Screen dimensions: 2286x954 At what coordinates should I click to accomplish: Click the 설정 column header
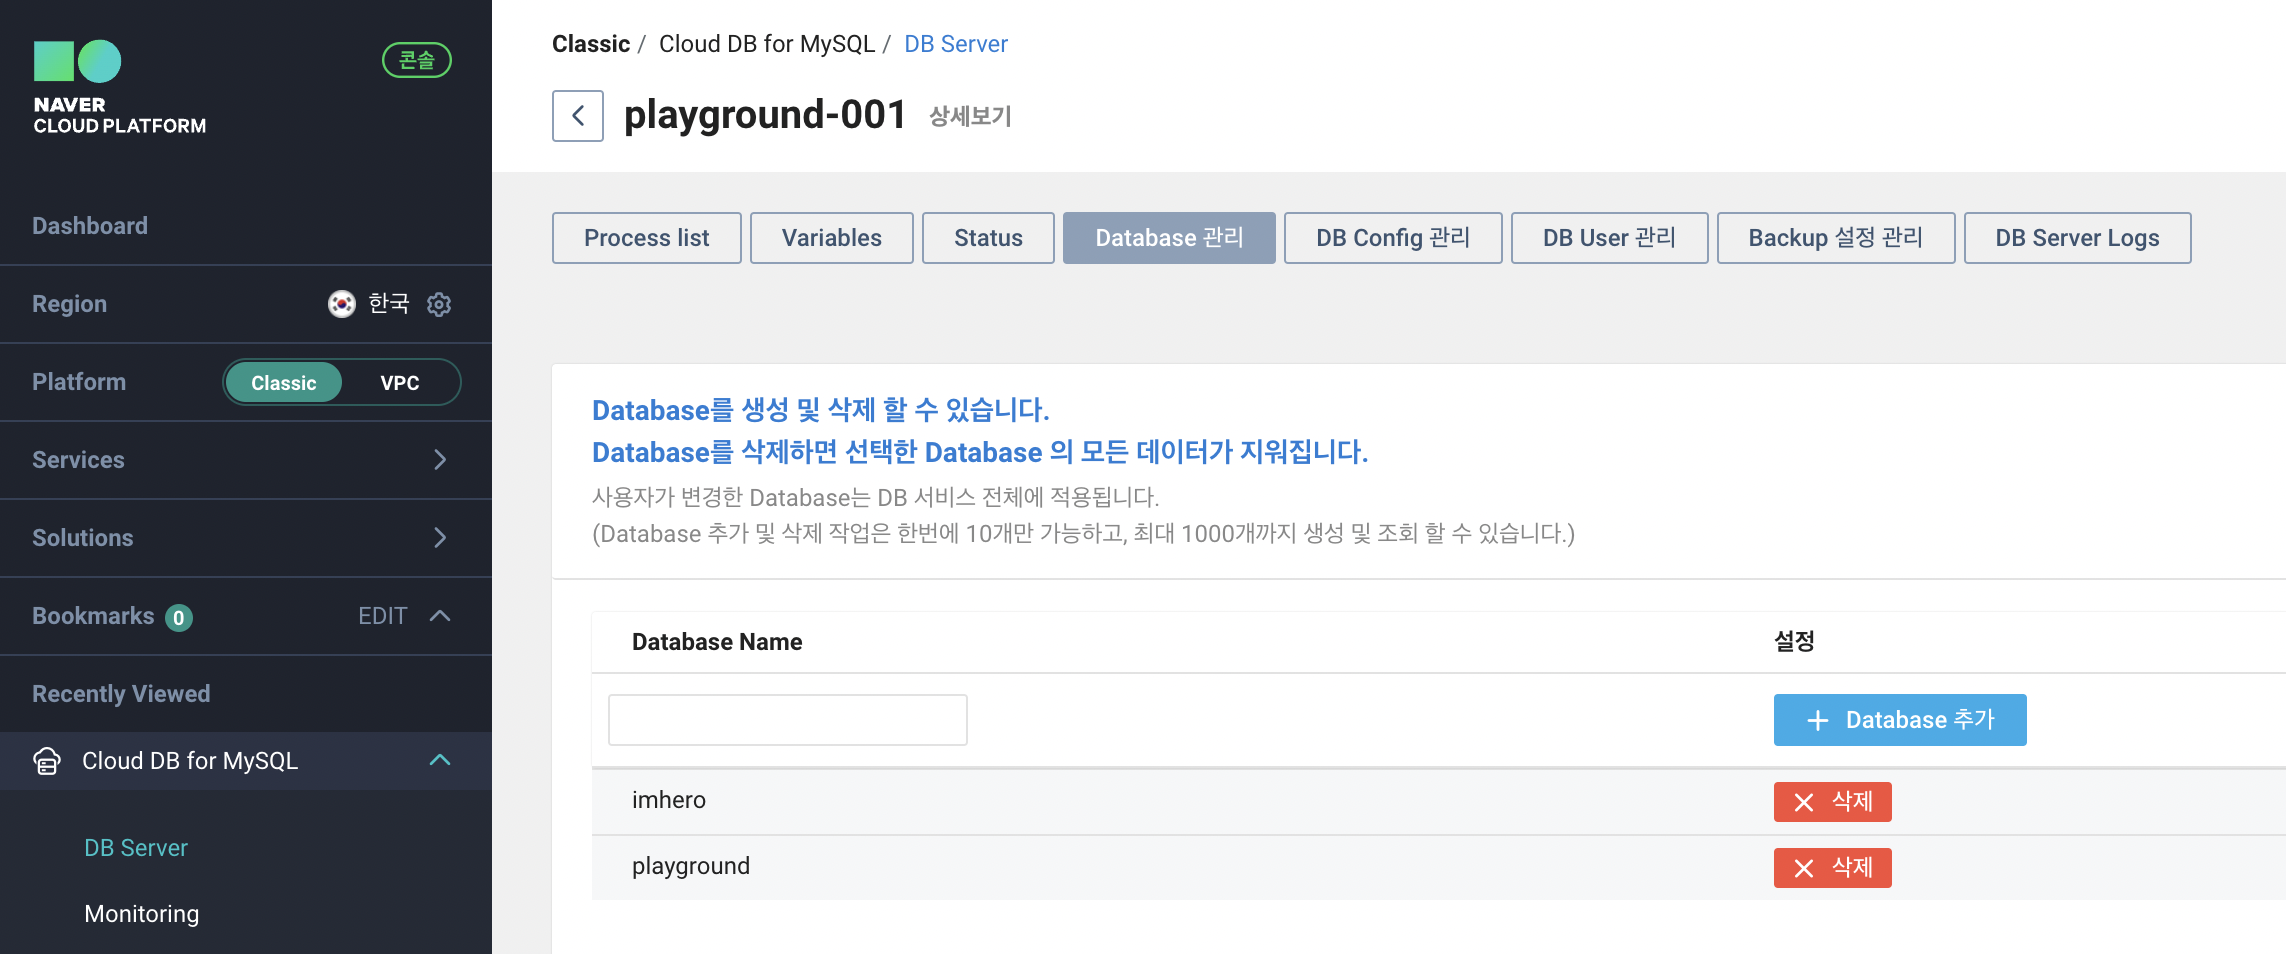(1794, 642)
